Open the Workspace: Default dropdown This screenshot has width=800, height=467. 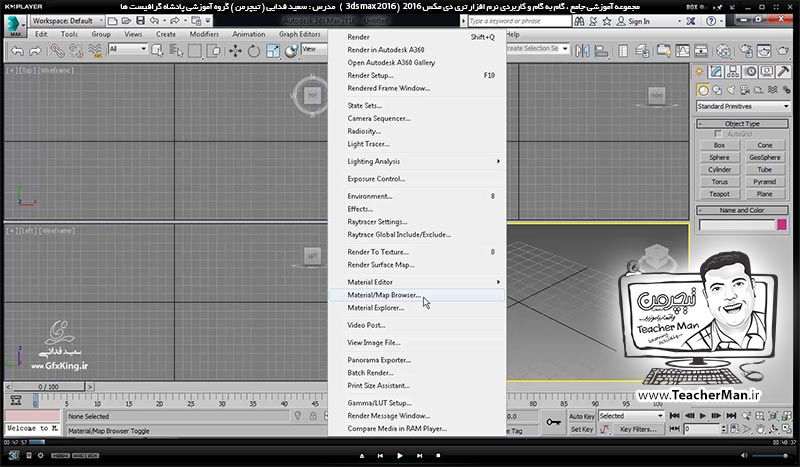coord(67,21)
